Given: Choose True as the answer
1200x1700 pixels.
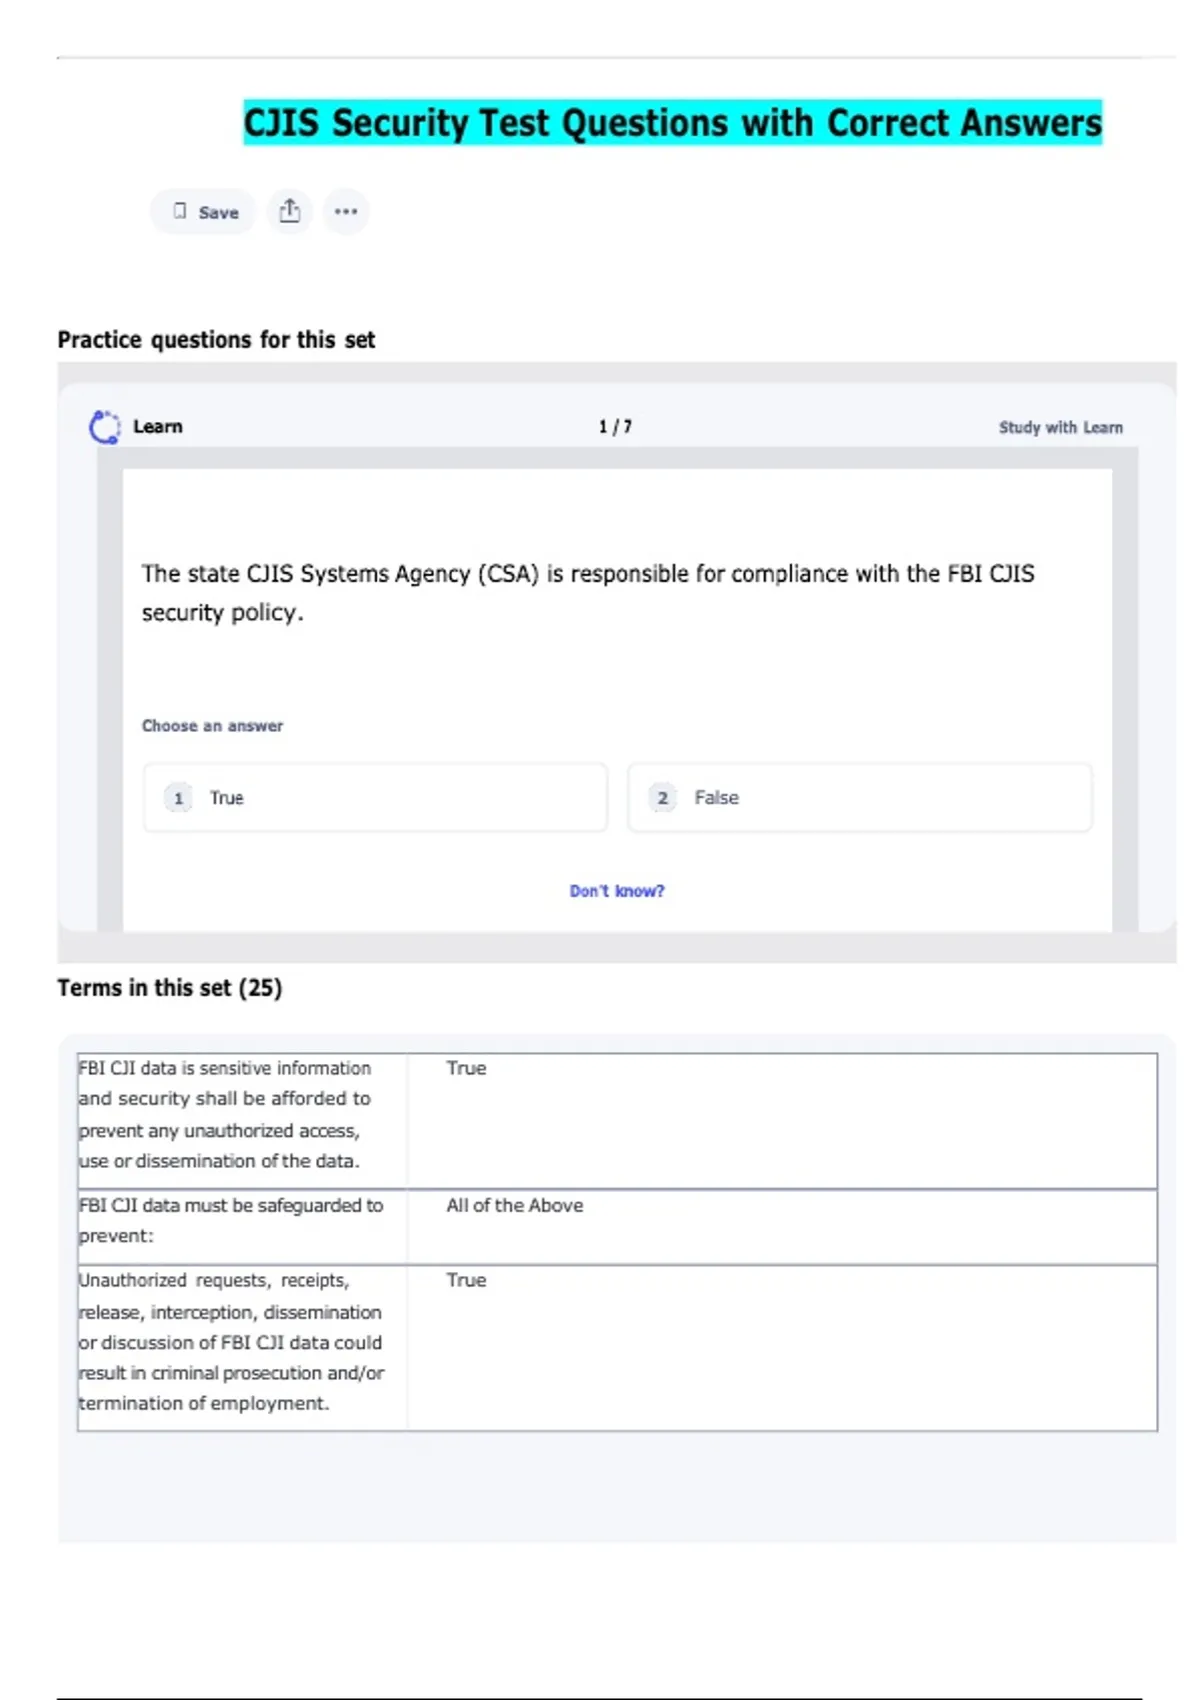Looking at the screenshot, I should point(375,798).
